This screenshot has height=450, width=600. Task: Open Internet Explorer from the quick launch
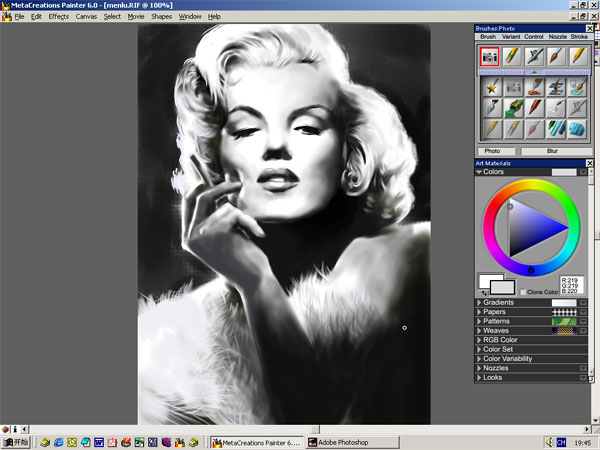pos(59,443)
